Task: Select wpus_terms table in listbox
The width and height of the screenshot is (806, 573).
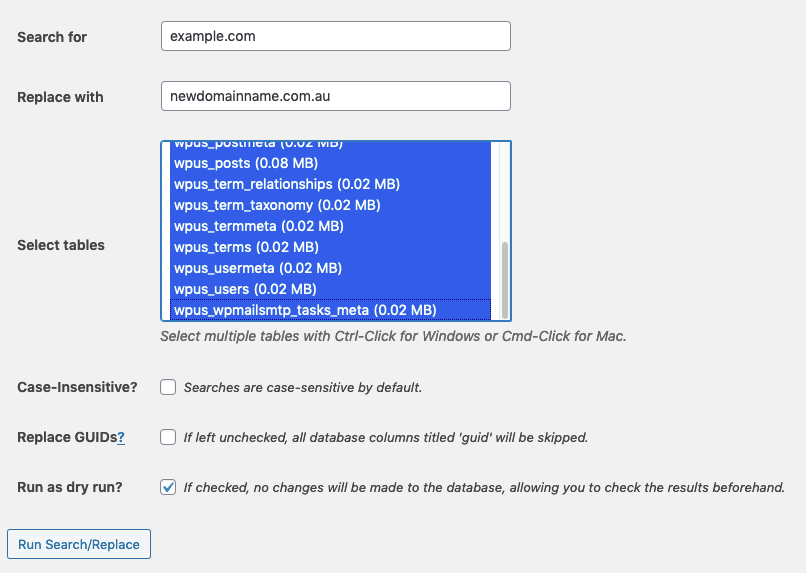Action: (246, 247)
